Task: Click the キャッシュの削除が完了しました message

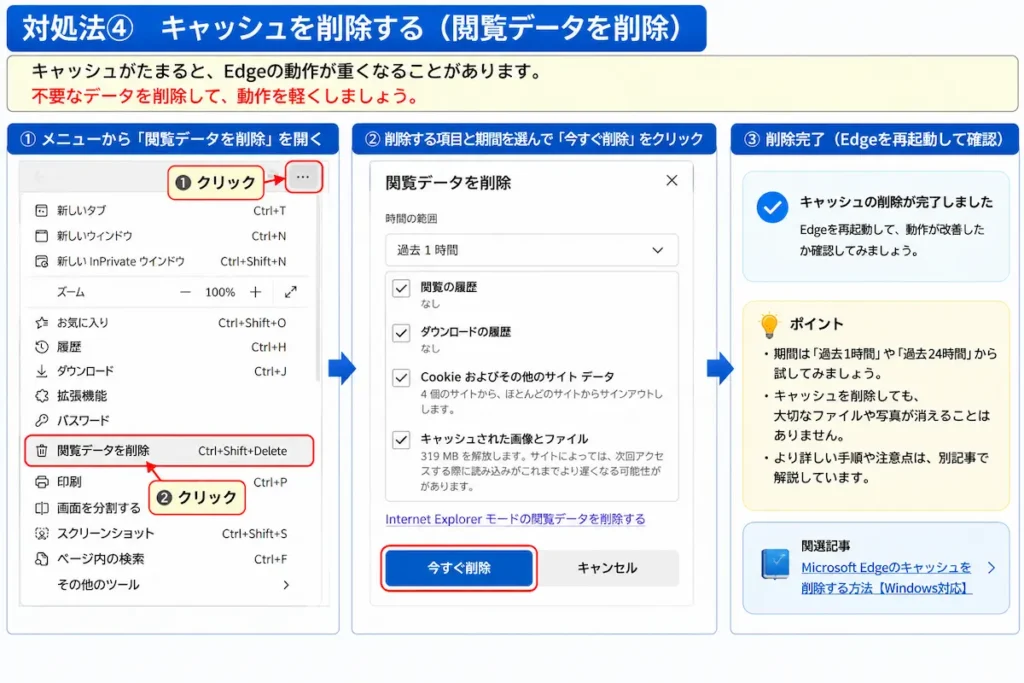Action: point(896,202)
